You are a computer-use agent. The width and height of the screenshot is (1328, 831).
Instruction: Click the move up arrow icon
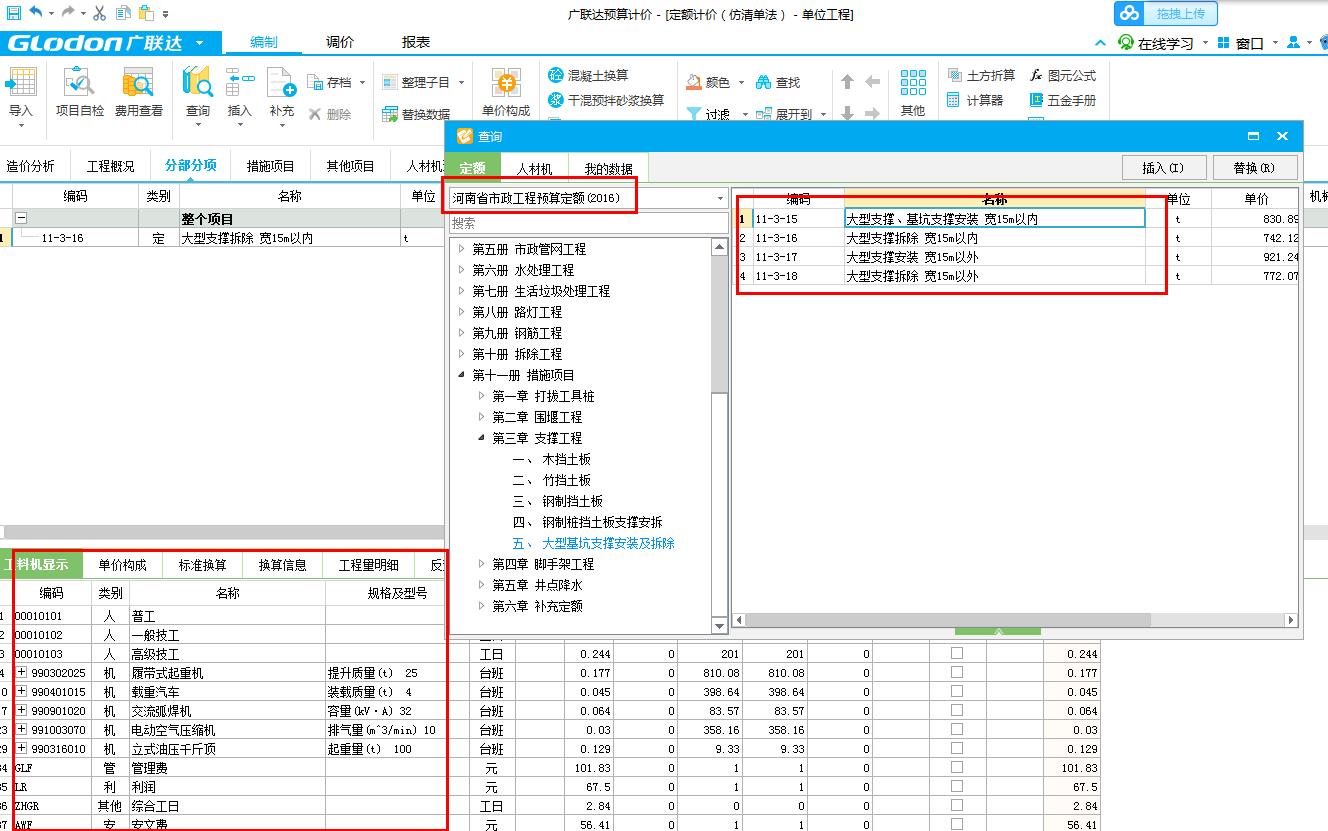click(x=848, y=82)
